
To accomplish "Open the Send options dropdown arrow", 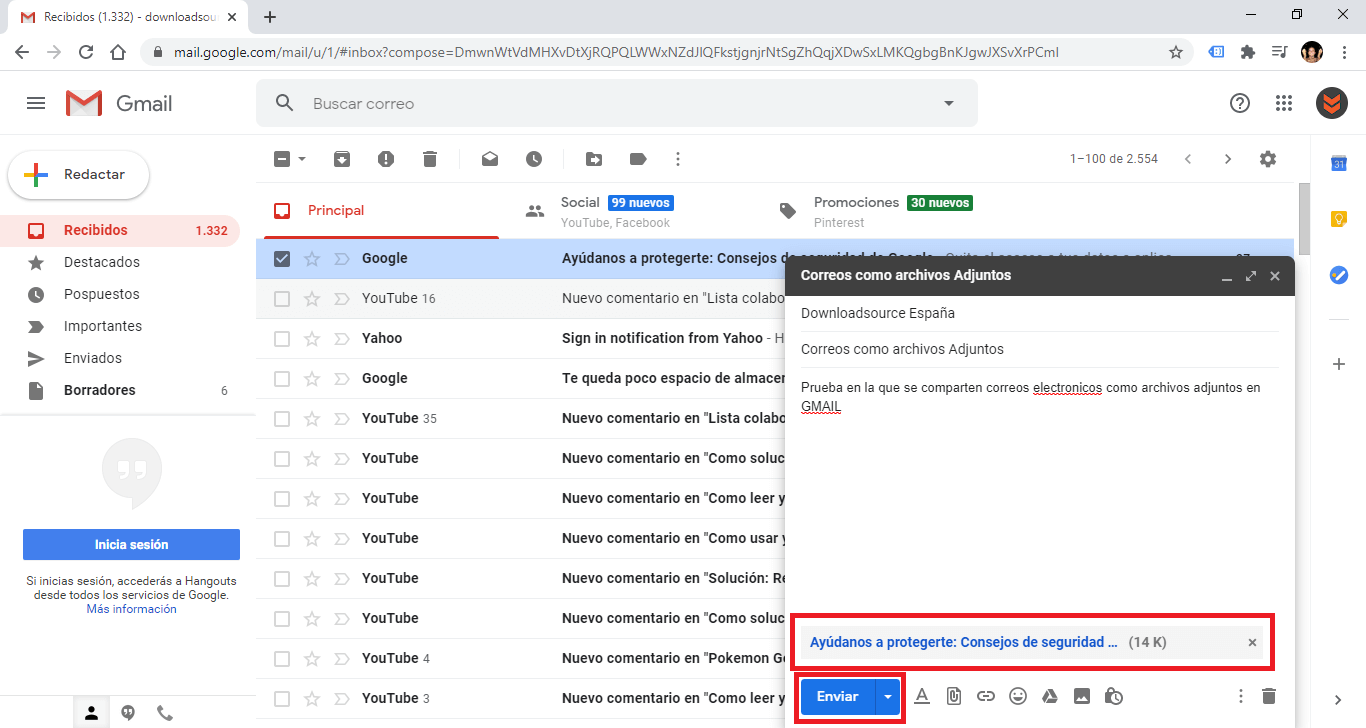I will point(887,696).
